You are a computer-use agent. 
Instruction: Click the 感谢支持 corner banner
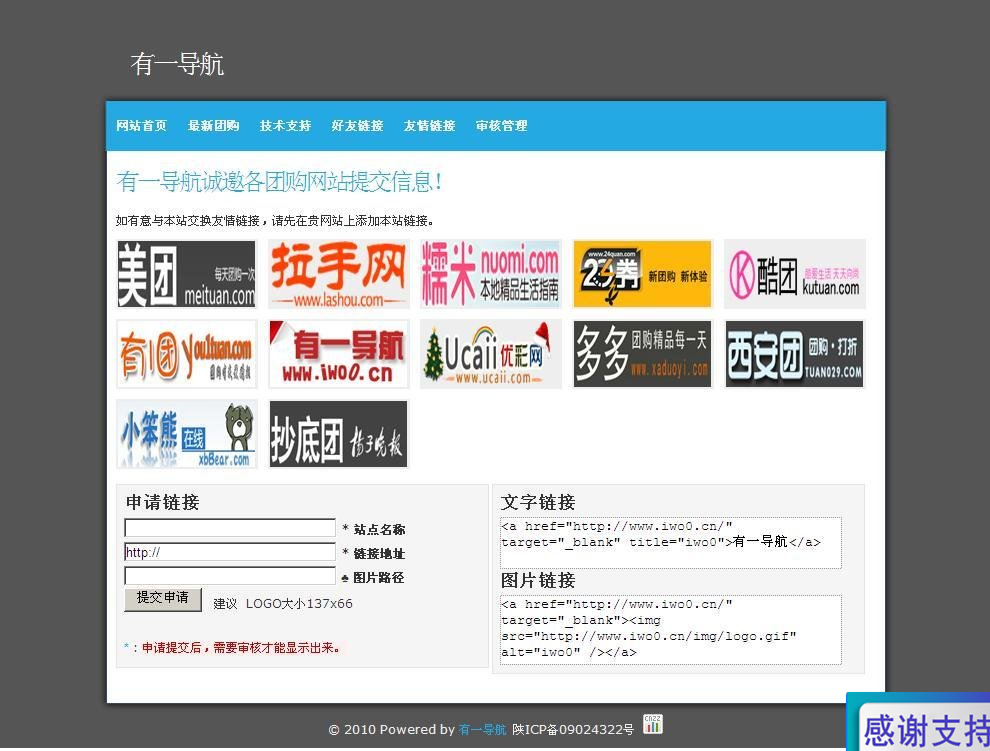919,722
